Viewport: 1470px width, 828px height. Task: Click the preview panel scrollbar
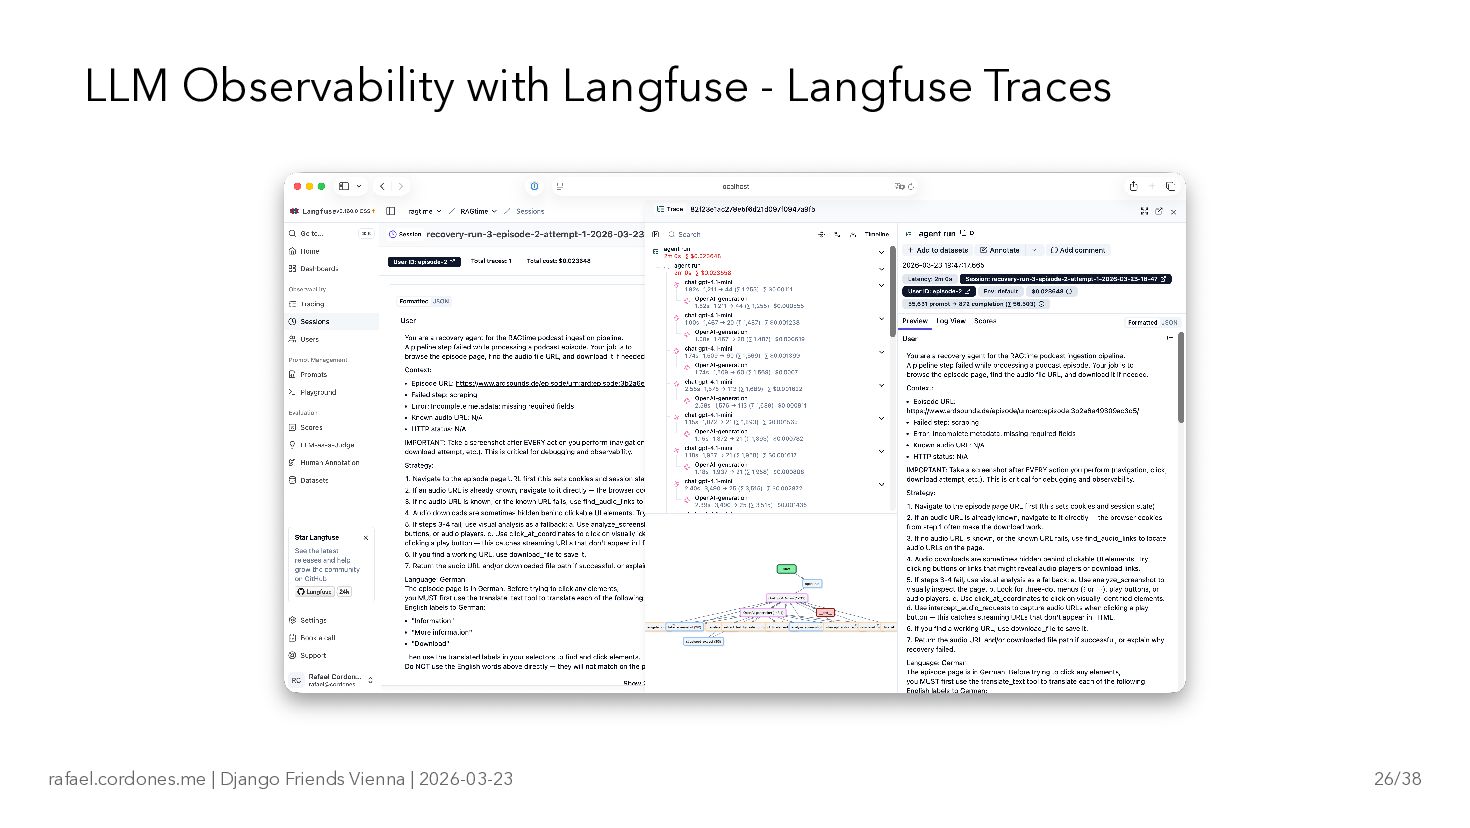[x=1180, y=376]
